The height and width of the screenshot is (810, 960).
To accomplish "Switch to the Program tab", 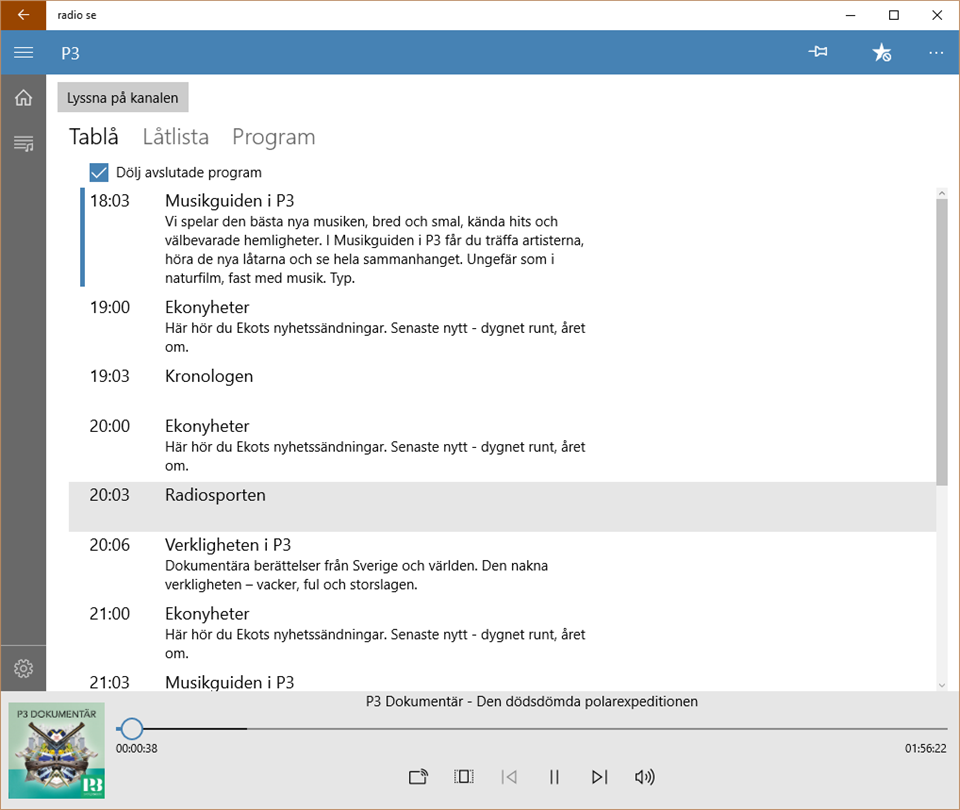I will coord(274,137).
